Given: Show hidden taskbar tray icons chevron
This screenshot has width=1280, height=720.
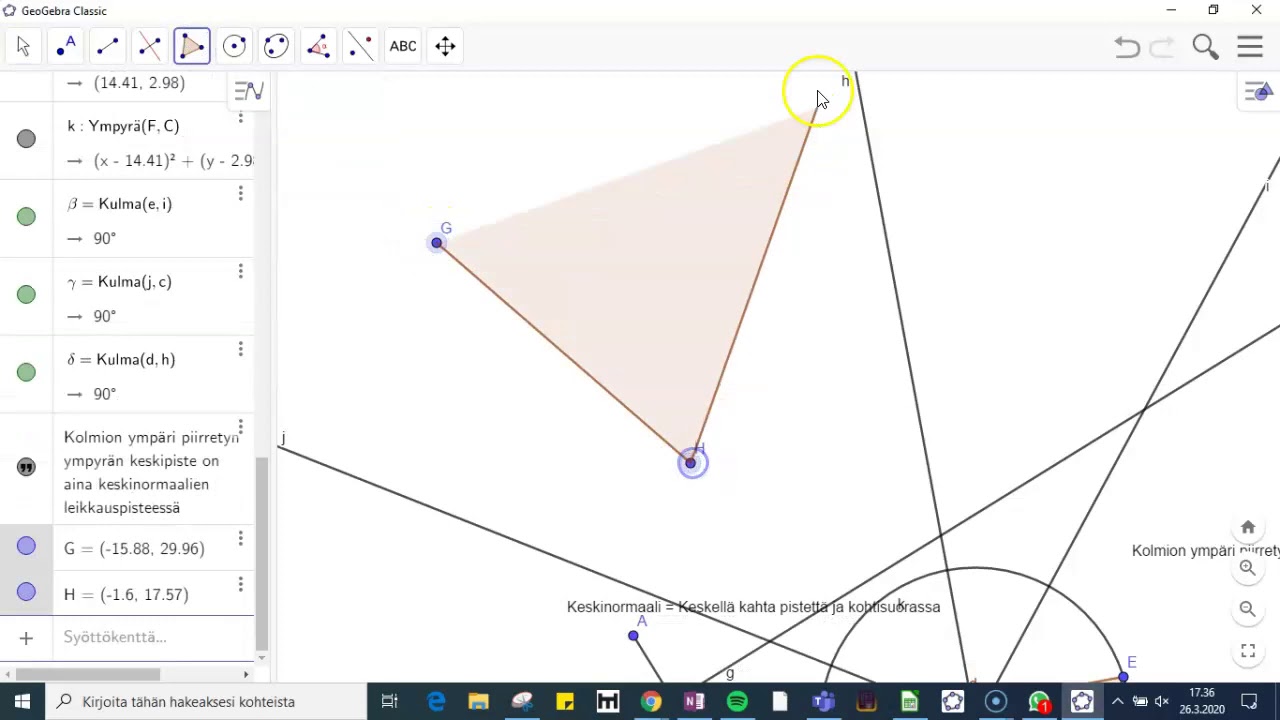Looking at the screenshot, I should click(x=1117, y=702).
